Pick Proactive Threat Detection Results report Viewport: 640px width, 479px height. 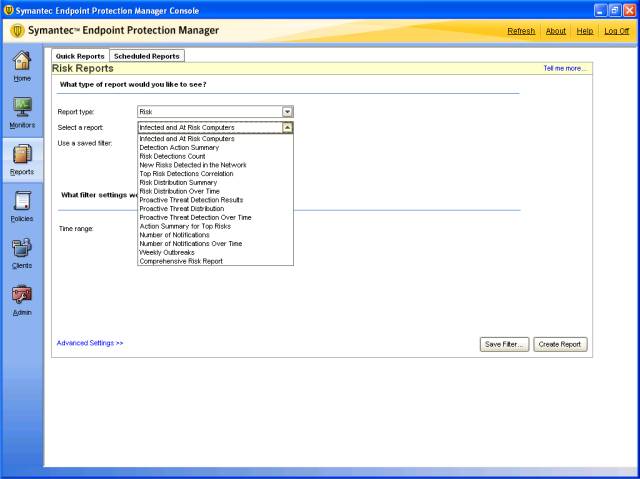point(215,200)
